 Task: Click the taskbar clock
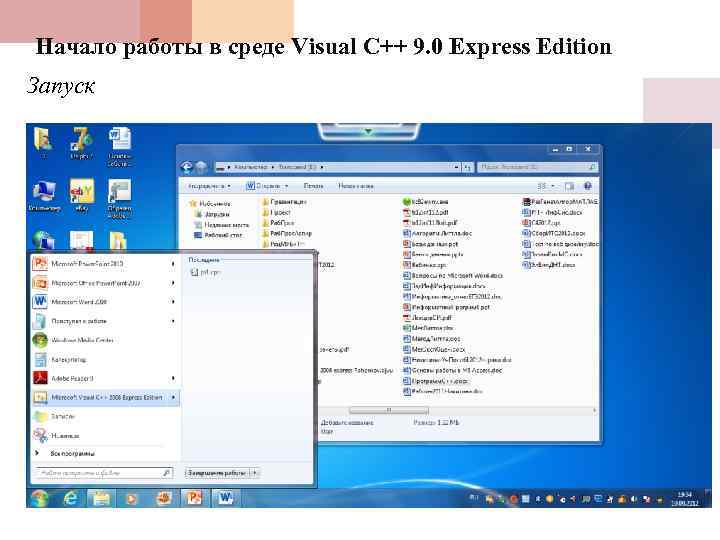(x=685, y=499)
